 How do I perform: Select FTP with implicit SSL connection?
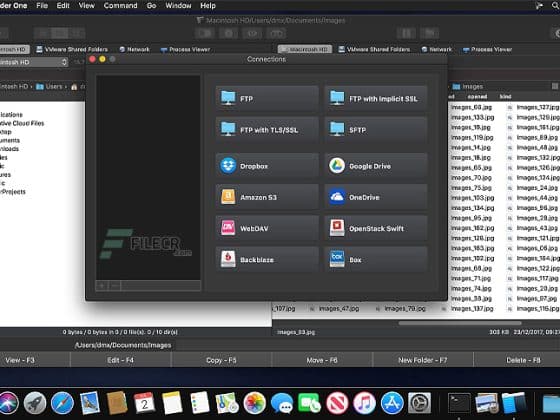click(376, 98)
